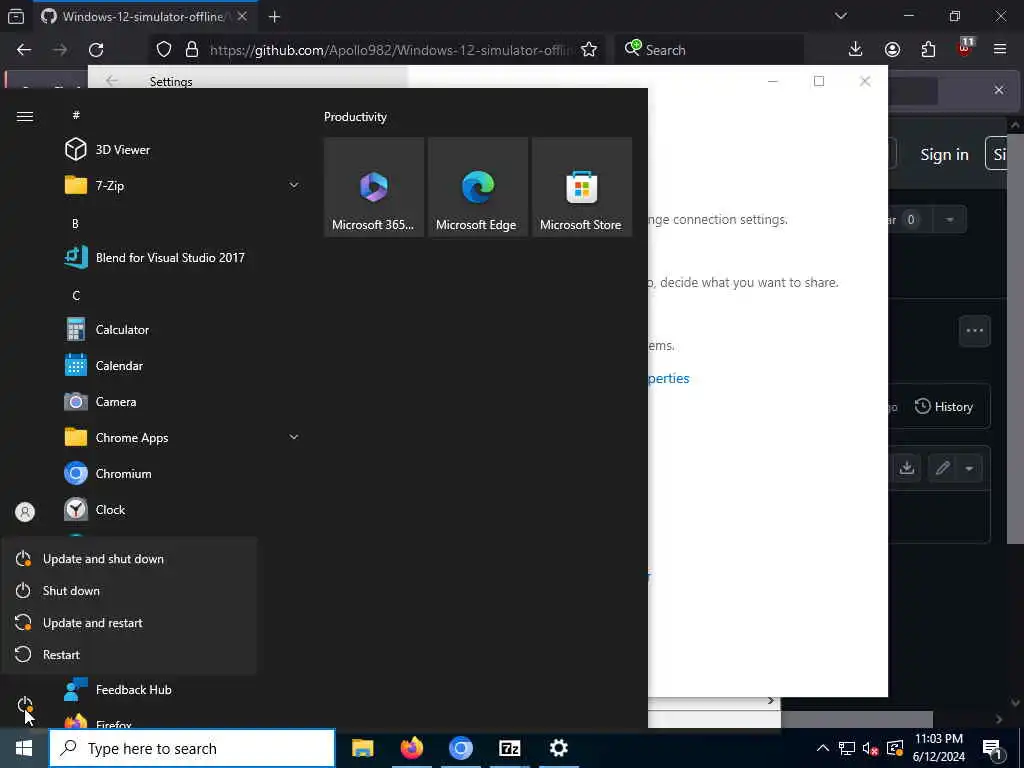Open 7-Zip from the taskbar
The height and width of the screenshot is (768, 1024).
tap(509, 748)
